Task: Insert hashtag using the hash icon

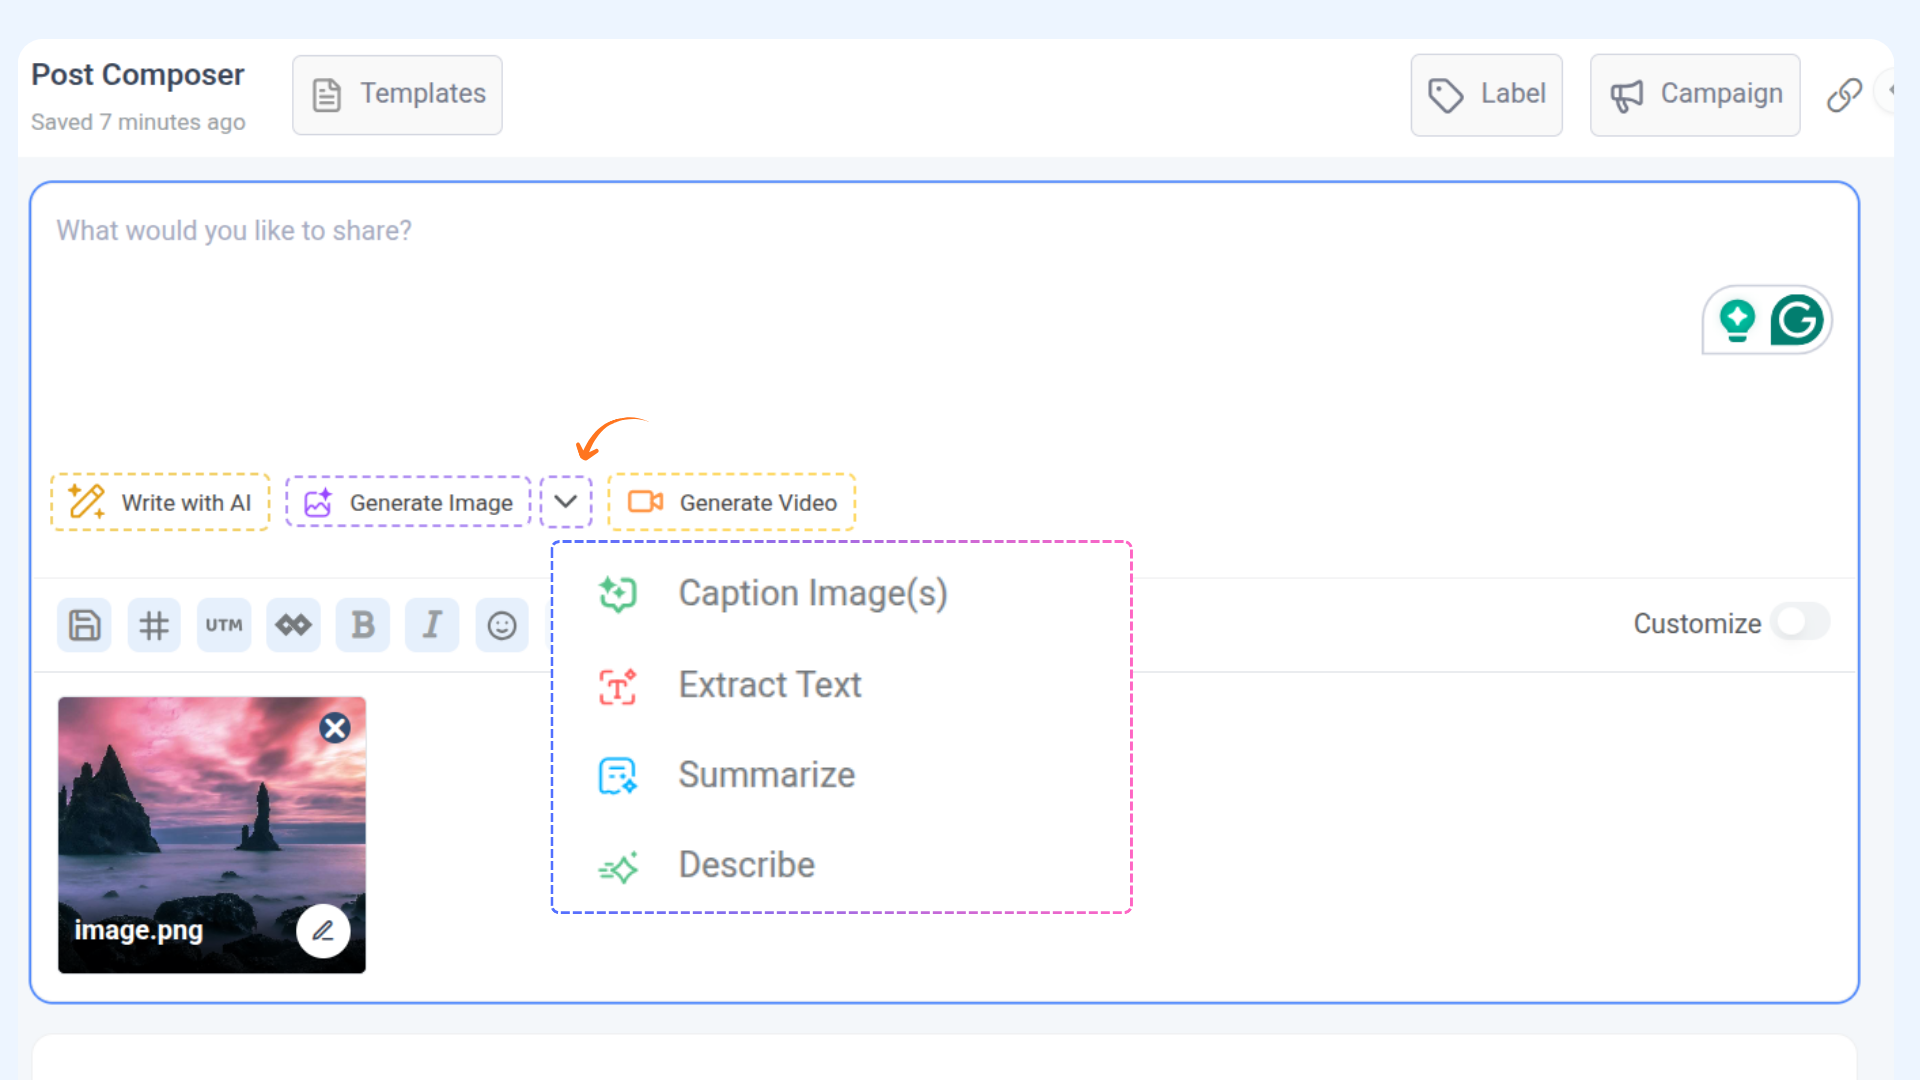Action: [154, 625]
